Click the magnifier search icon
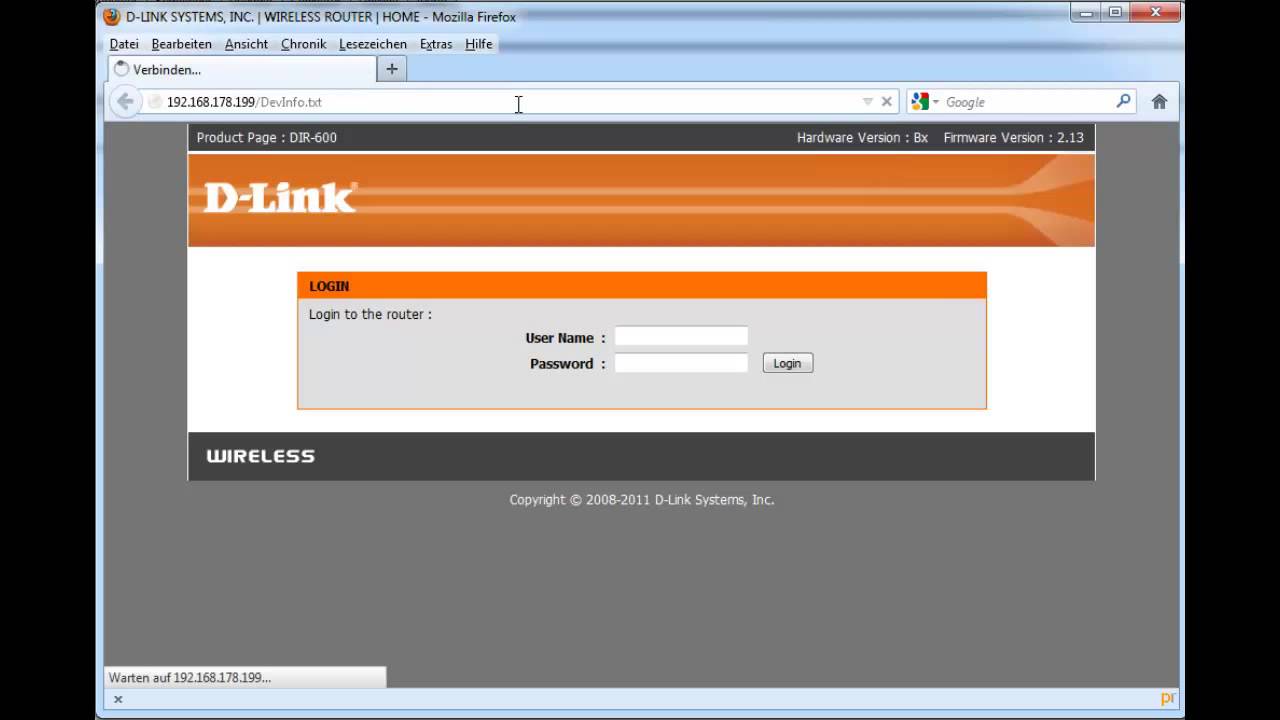The height and width of the screenshot is (720, 1280). tap(1124, 101)
